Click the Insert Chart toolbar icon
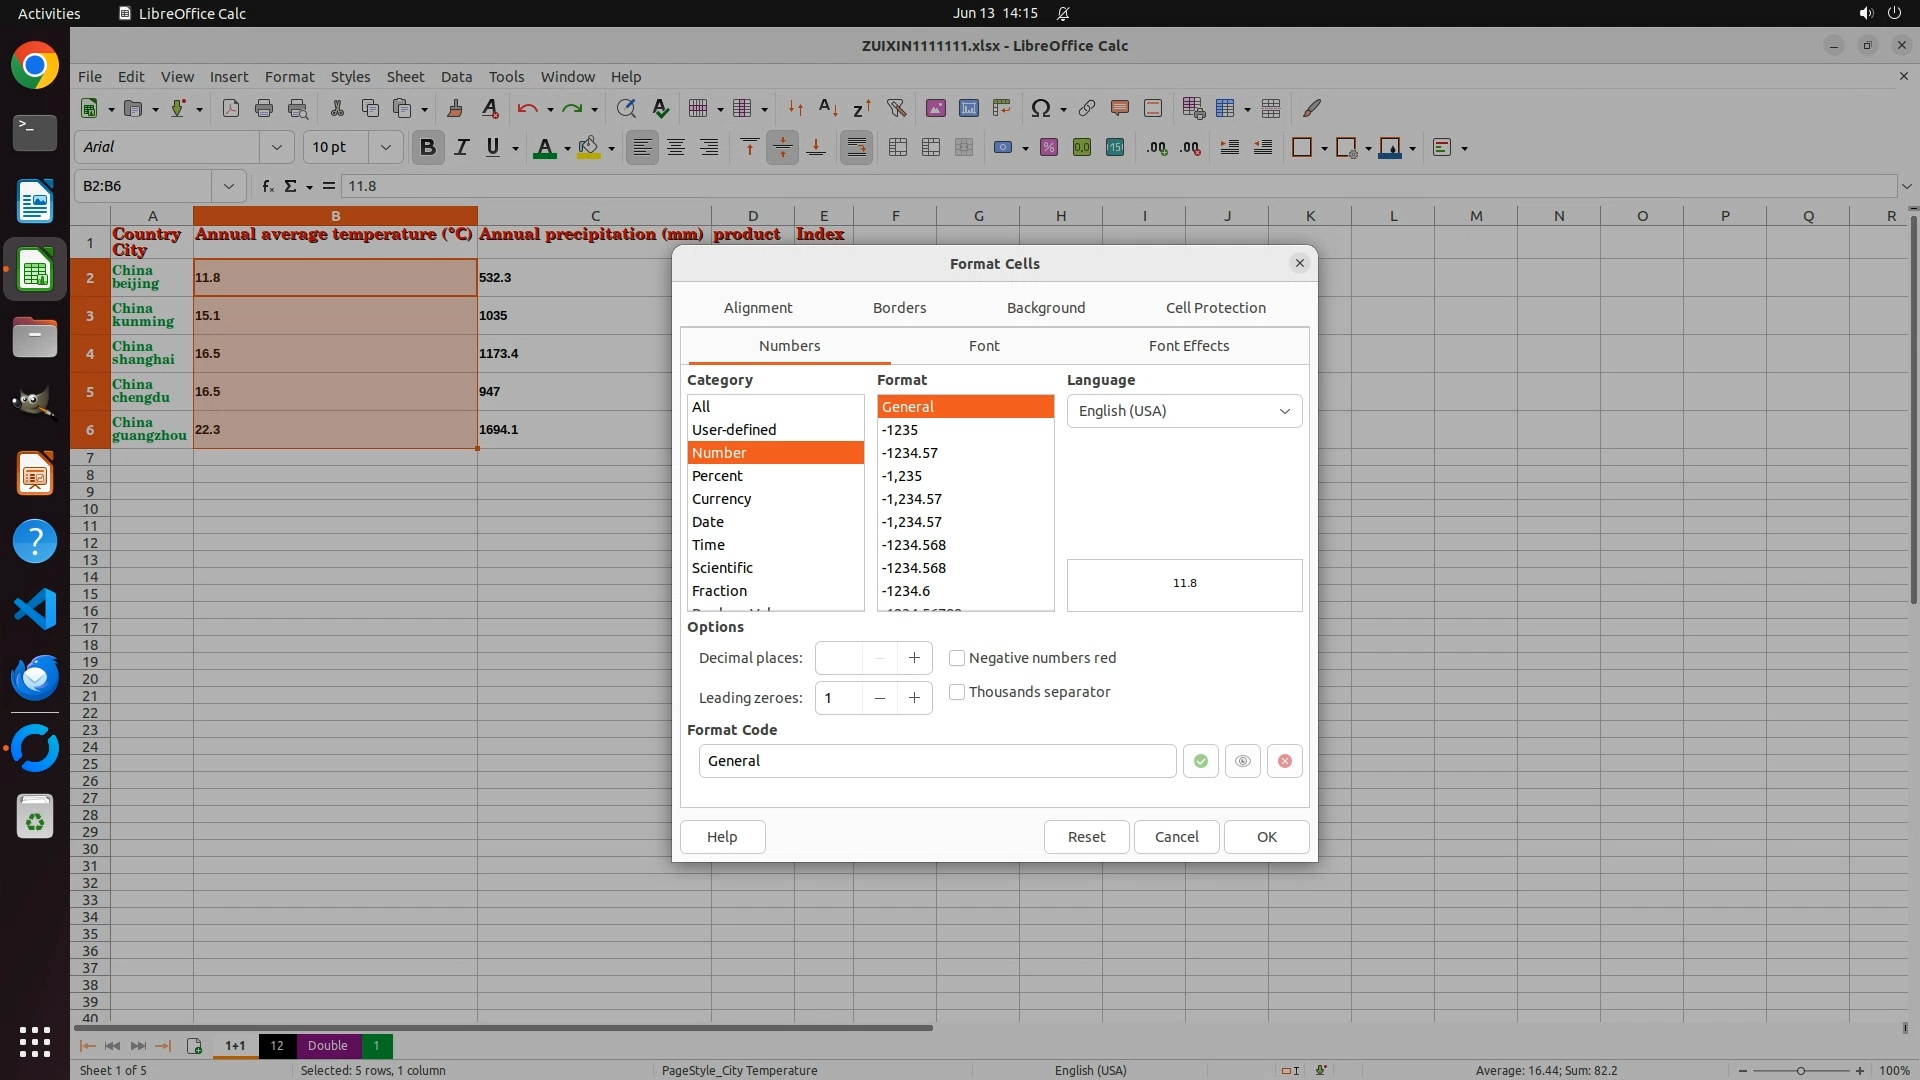Image resolution: width=1920 pixels, height=1080 pixels. tap(968, 108)
